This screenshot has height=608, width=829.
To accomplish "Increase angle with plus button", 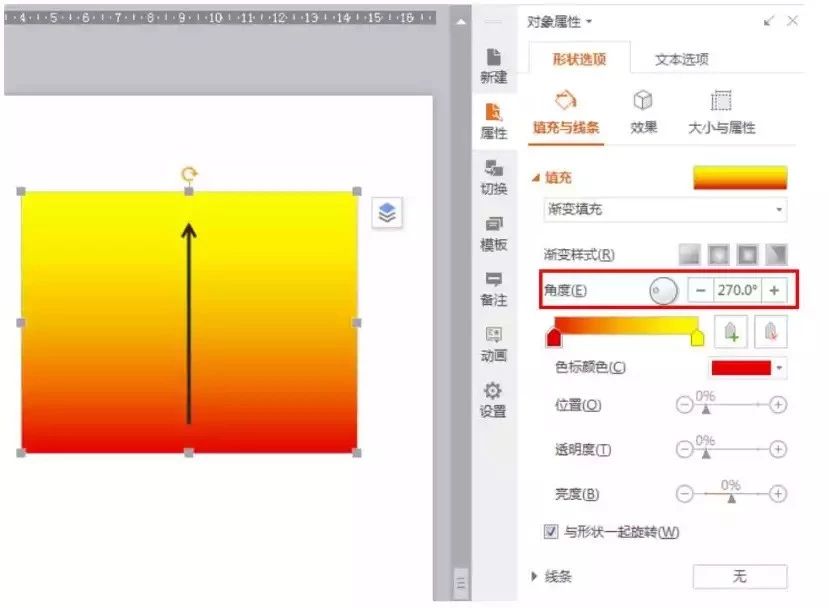I will [774, 290].
